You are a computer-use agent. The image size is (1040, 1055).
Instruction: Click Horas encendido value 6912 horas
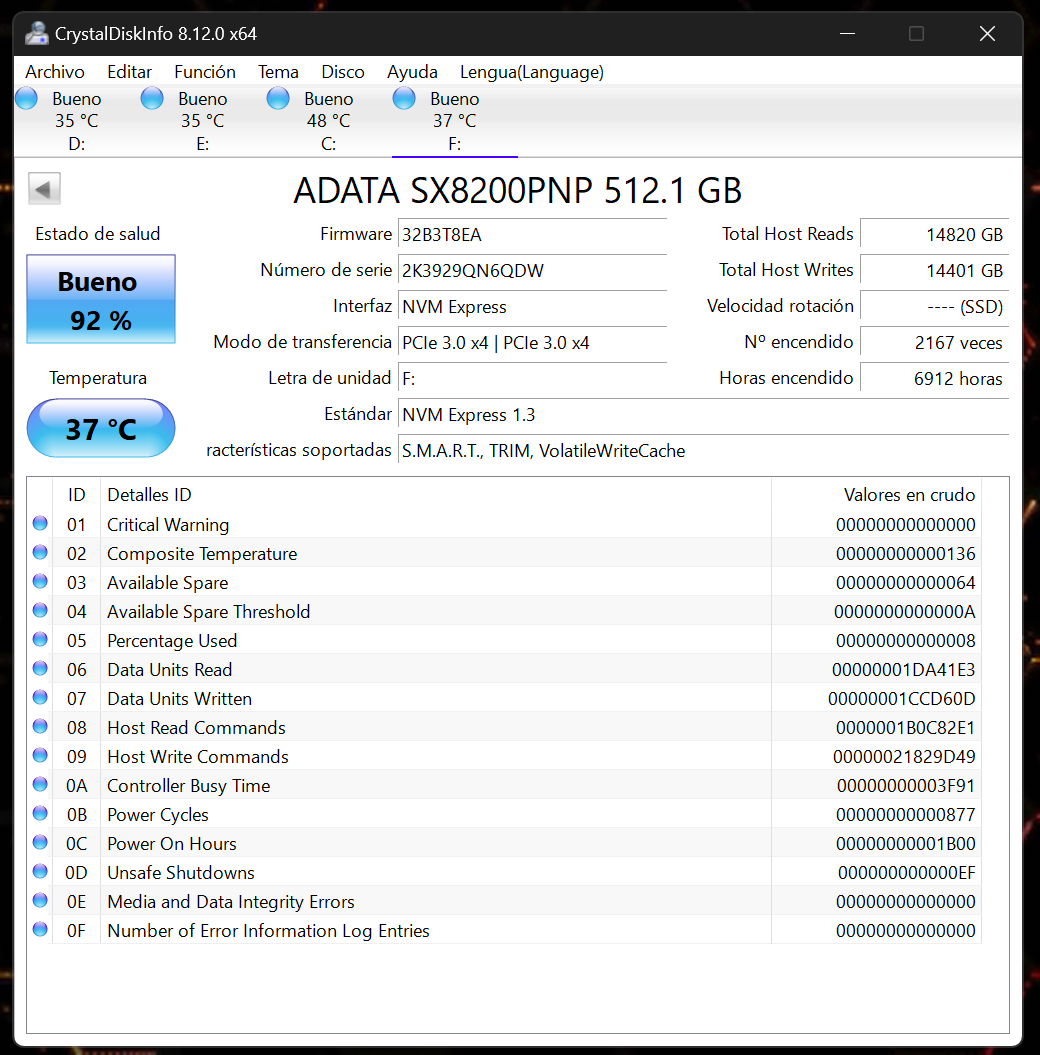click(x=934, y=379)
